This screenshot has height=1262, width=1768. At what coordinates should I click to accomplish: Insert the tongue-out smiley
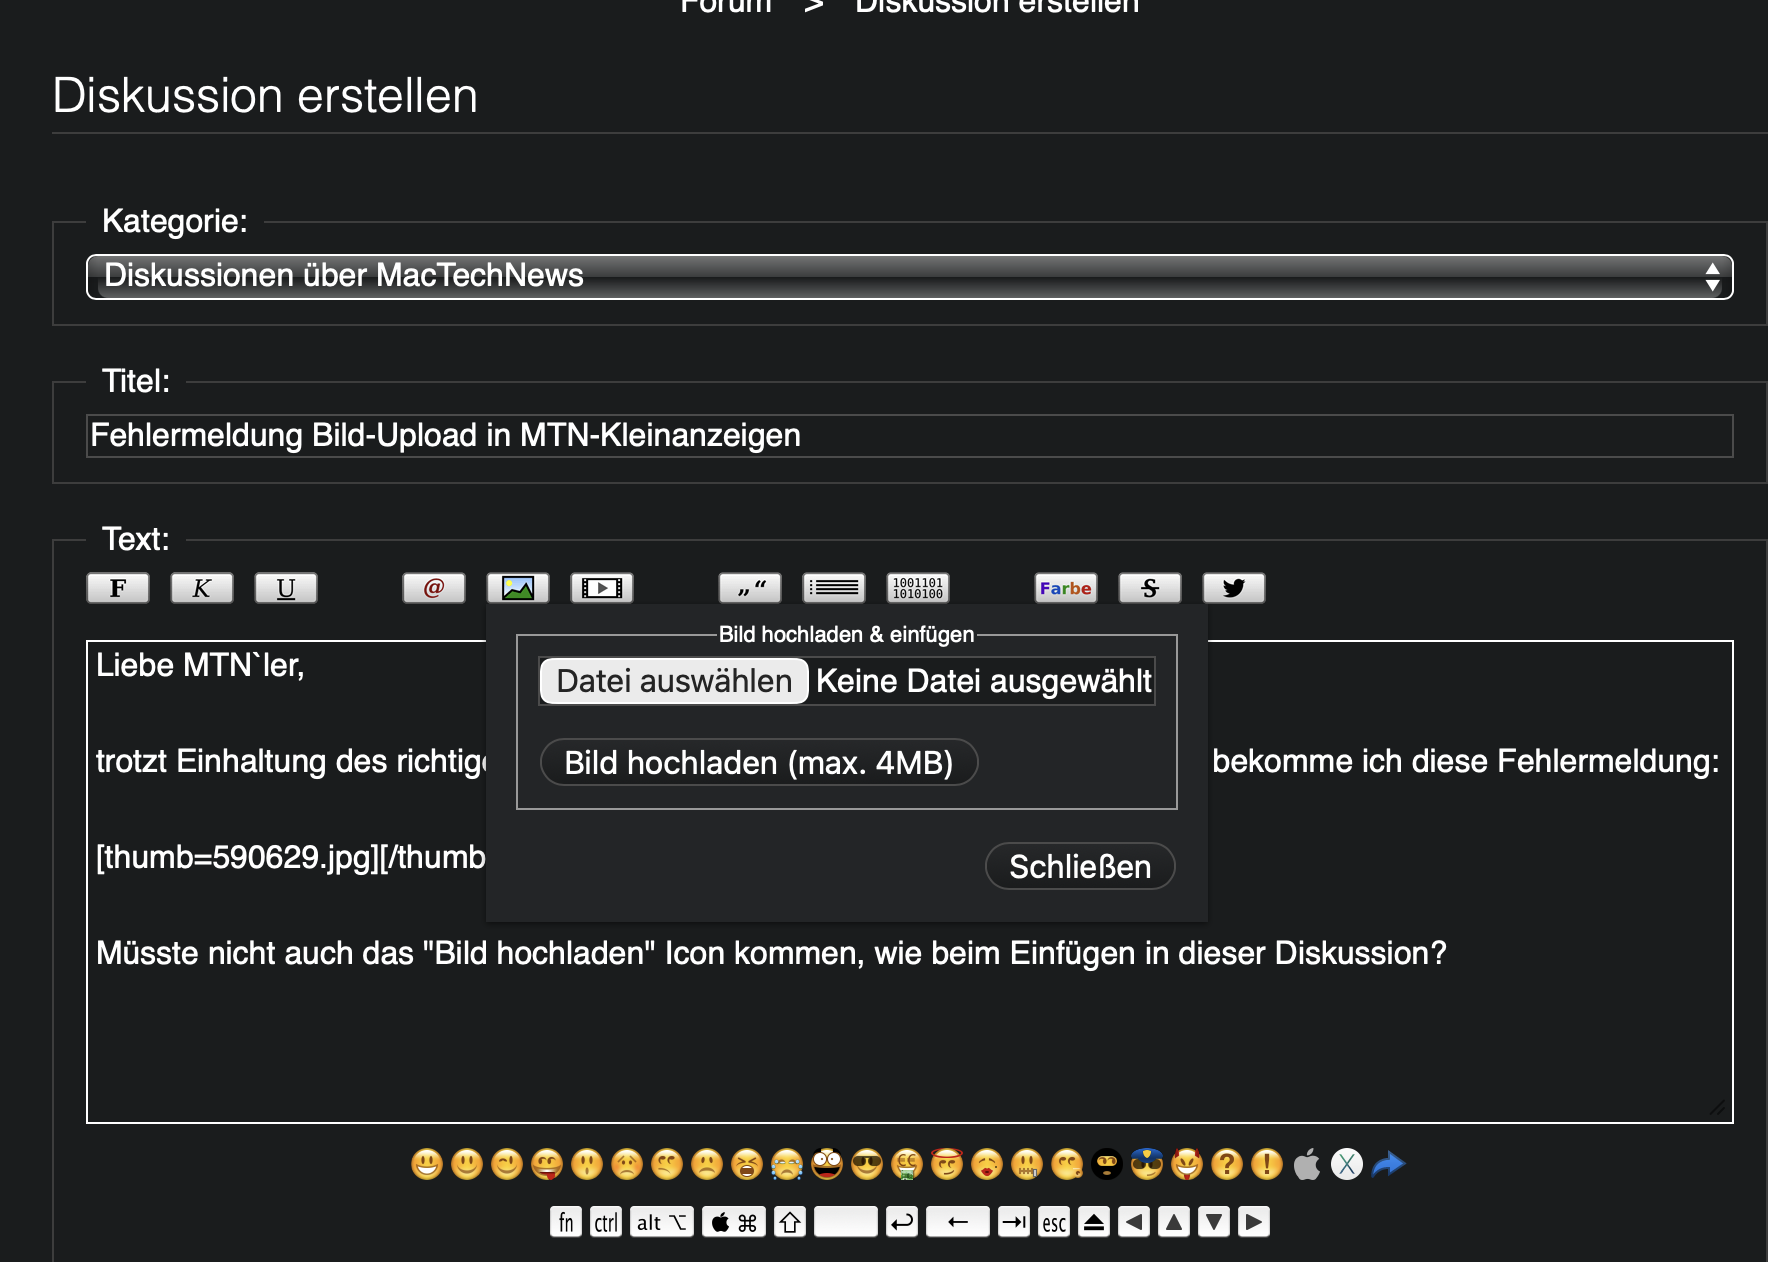(547, 1164)
